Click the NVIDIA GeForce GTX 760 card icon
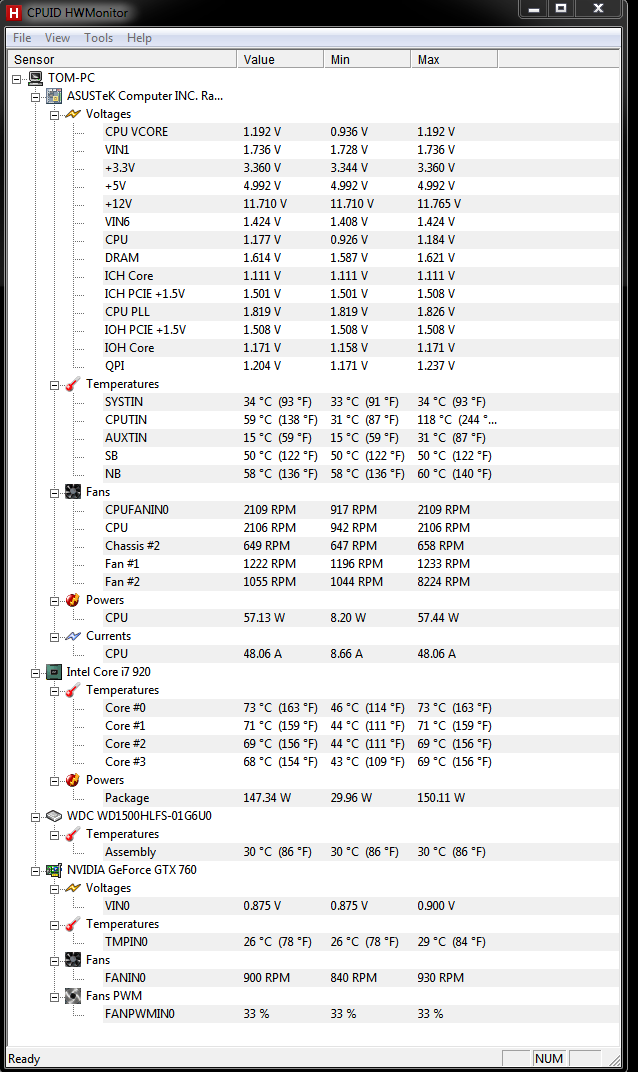 (x=54, y=870)
